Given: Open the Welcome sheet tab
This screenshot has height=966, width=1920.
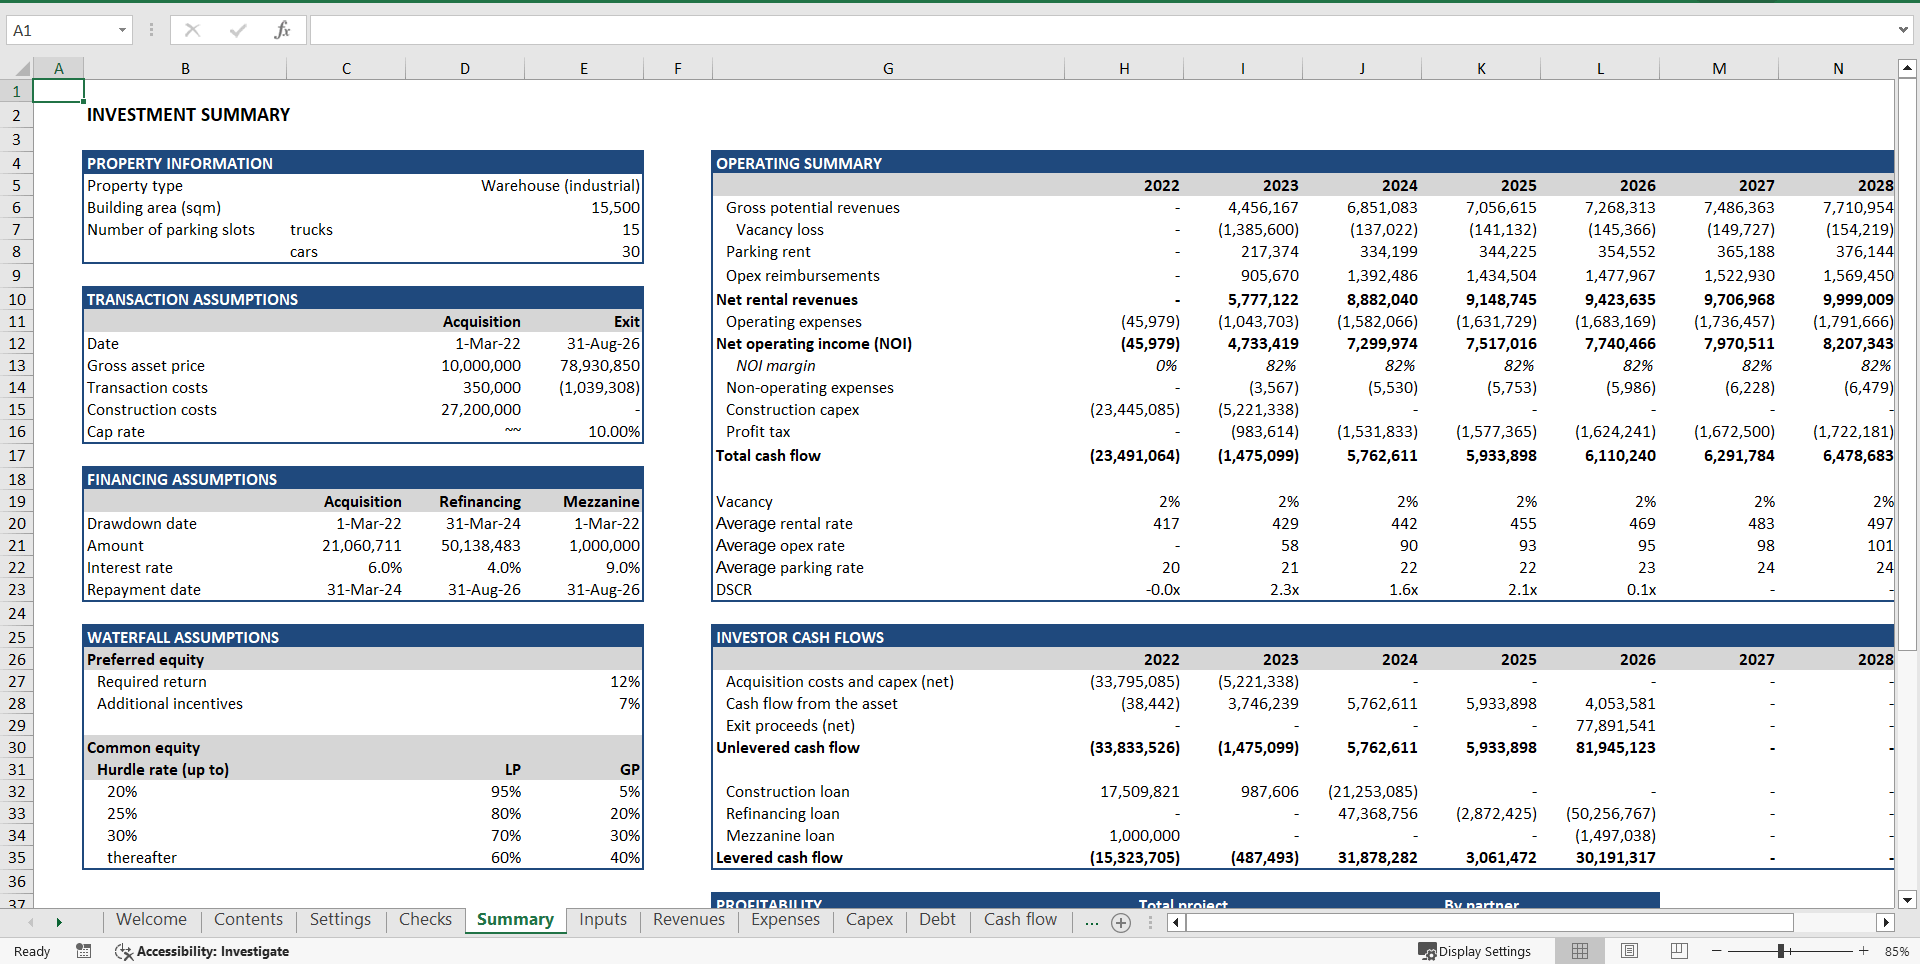Looking at the screenshot, I should [151, 920].
